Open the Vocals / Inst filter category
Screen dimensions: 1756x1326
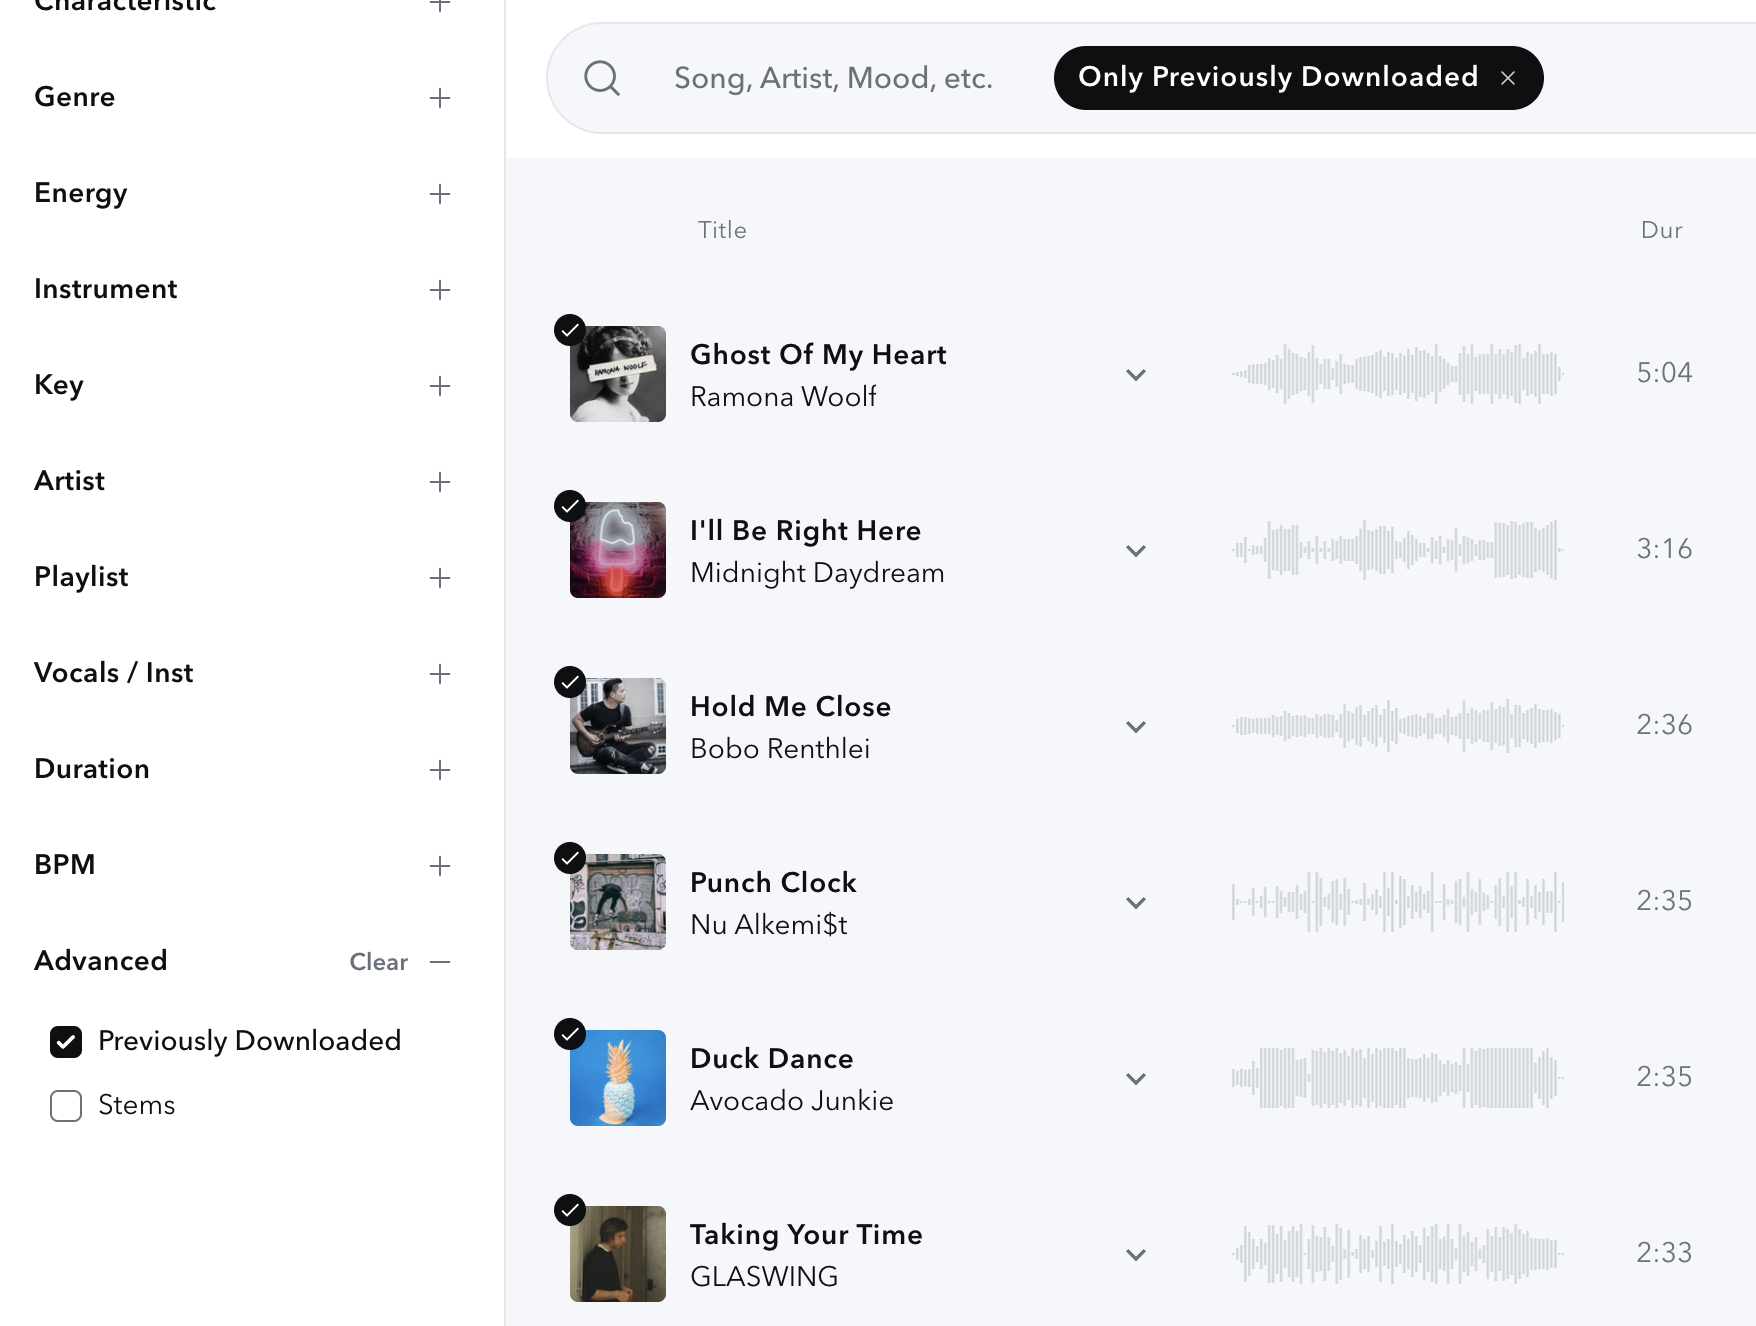[x=243, y=673]
